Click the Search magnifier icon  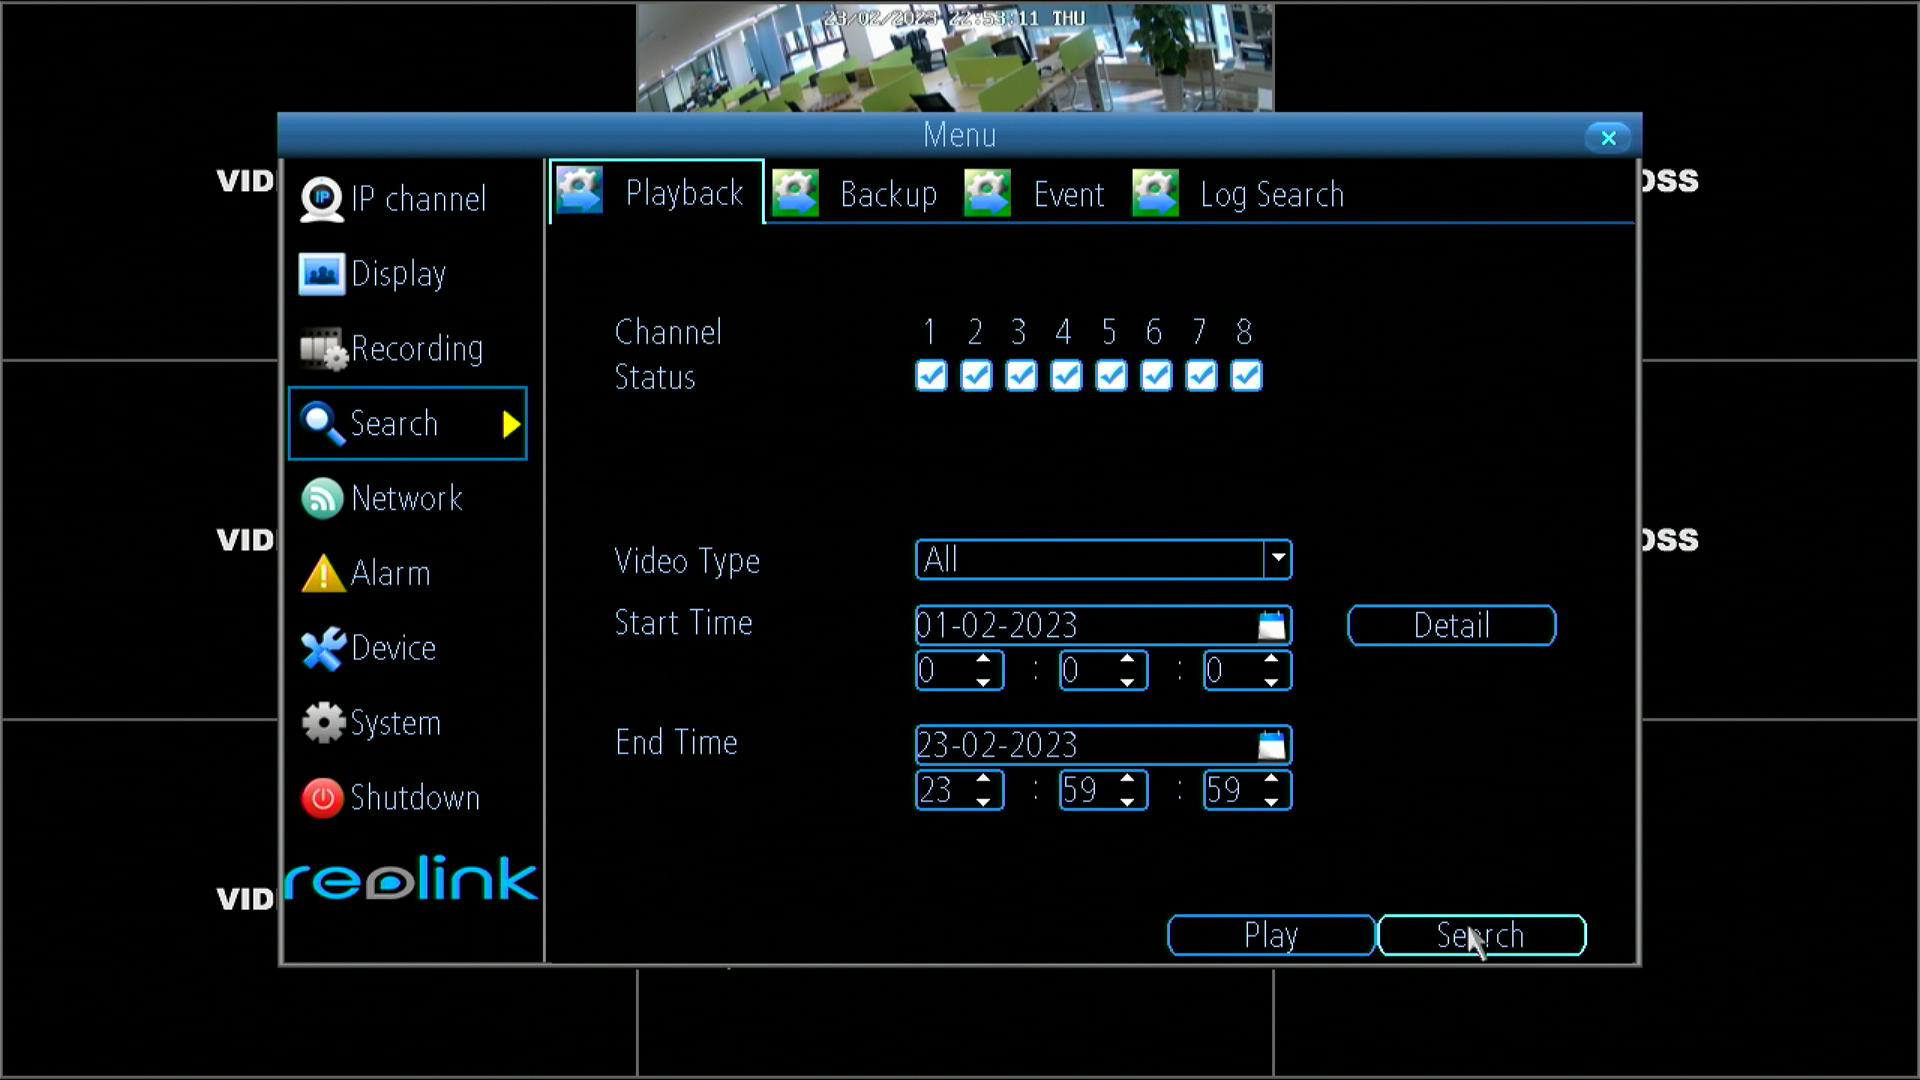322,423
